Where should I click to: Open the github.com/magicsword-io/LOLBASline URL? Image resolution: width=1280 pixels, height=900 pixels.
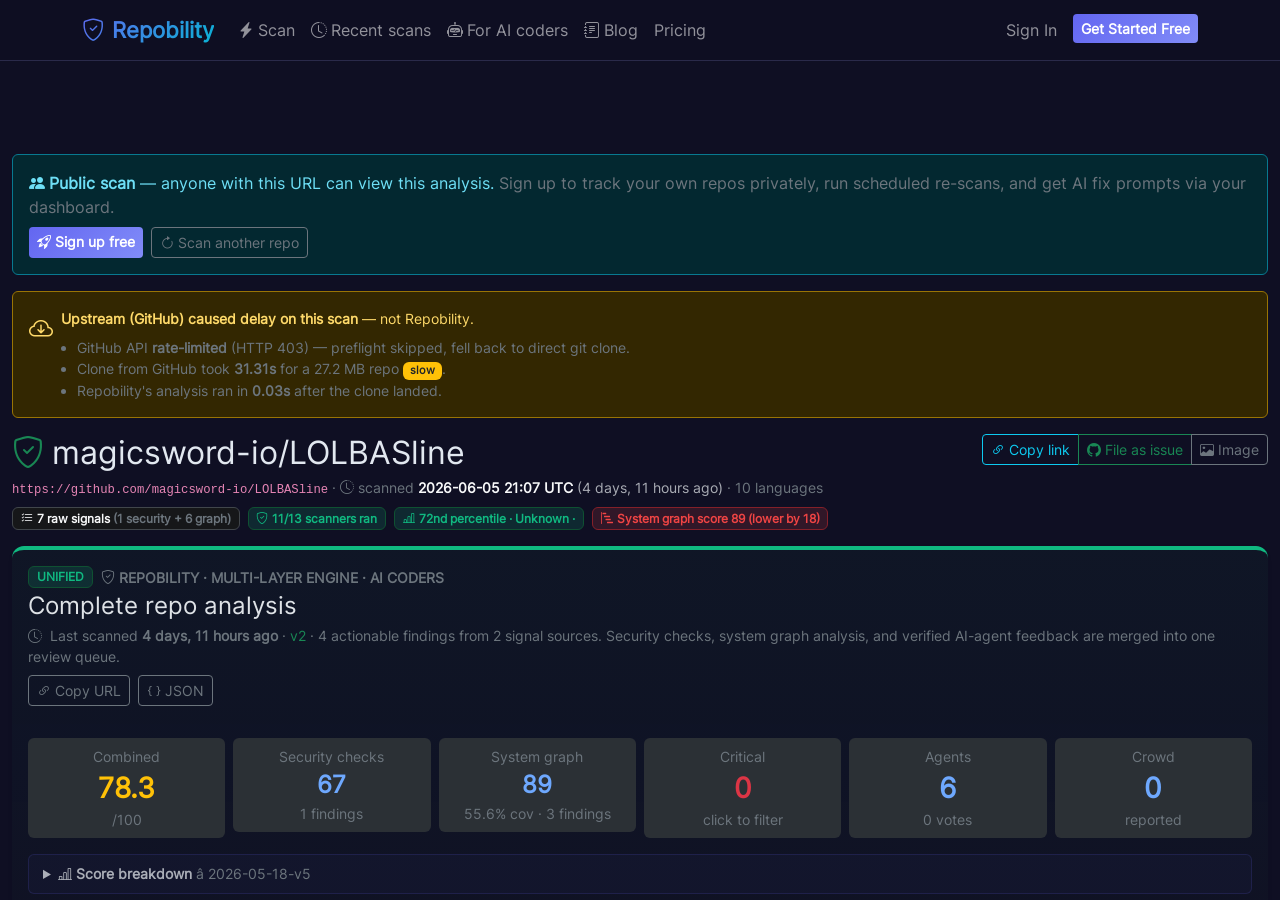tap(170, 489)
